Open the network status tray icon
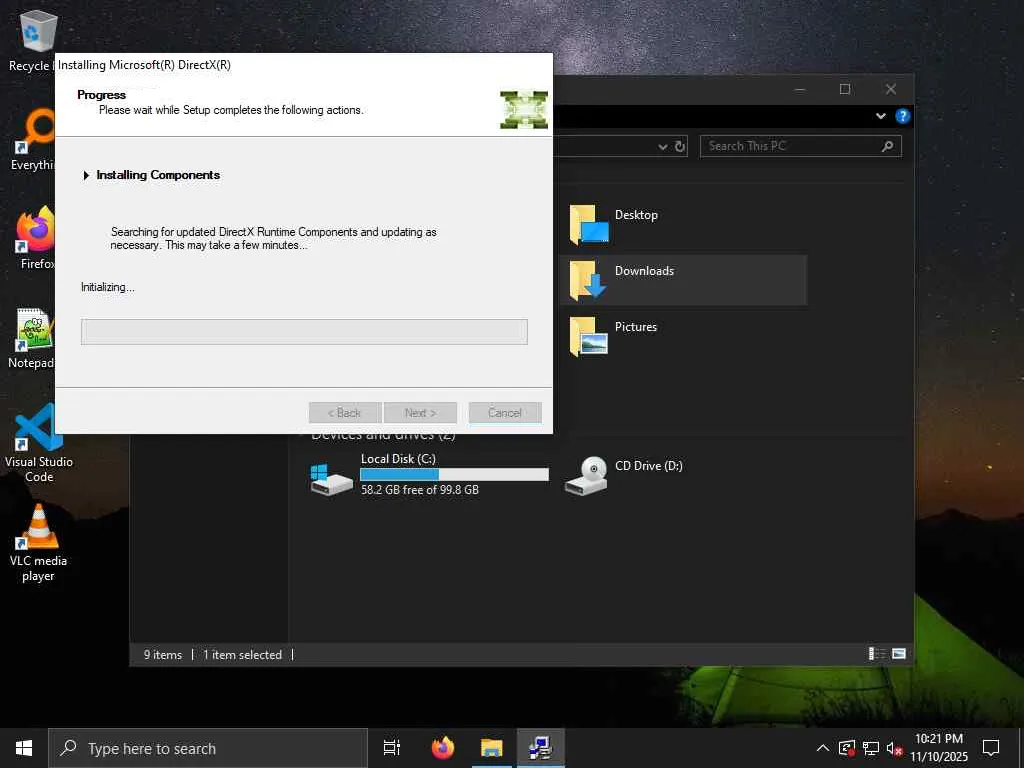The height and width of the screenshot is (768, 1024). point(871,748)
